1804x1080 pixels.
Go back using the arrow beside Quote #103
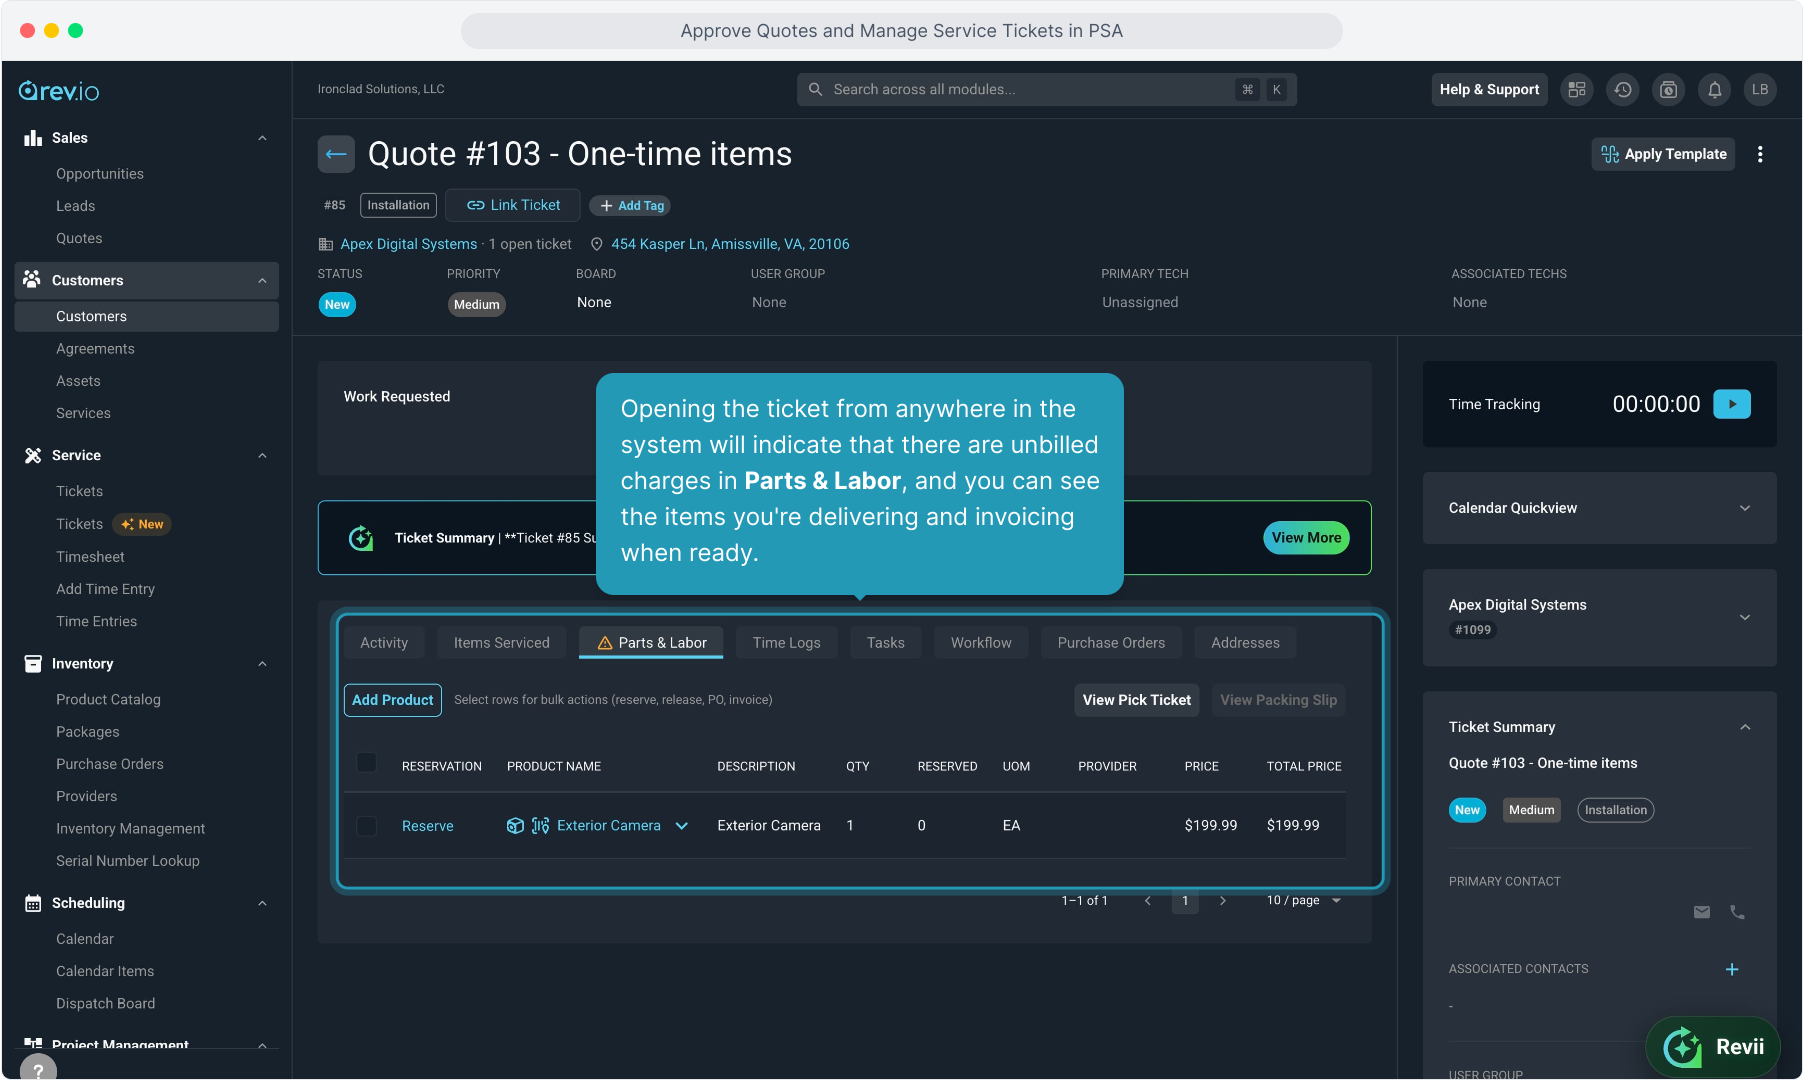click(336, 154)
